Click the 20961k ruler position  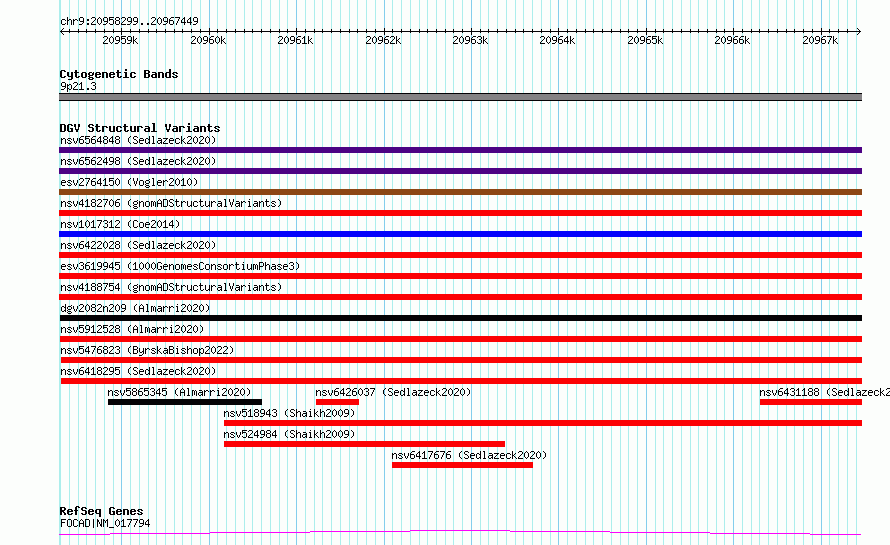coord(295,40)
